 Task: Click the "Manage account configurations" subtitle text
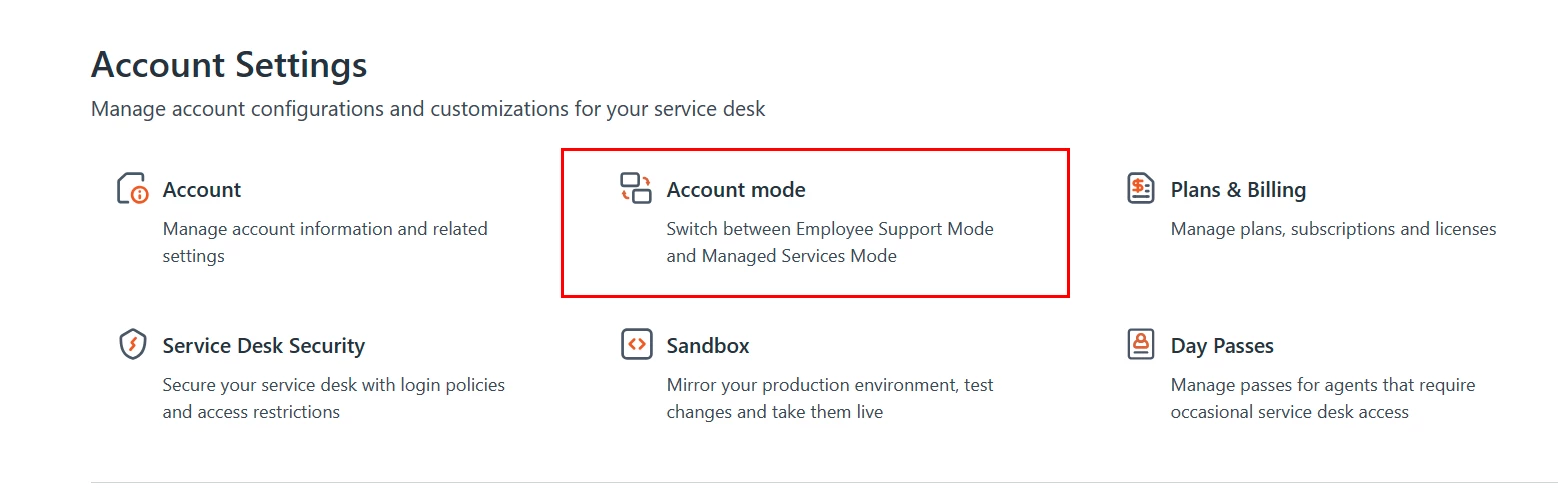click(x=428, y=109)
